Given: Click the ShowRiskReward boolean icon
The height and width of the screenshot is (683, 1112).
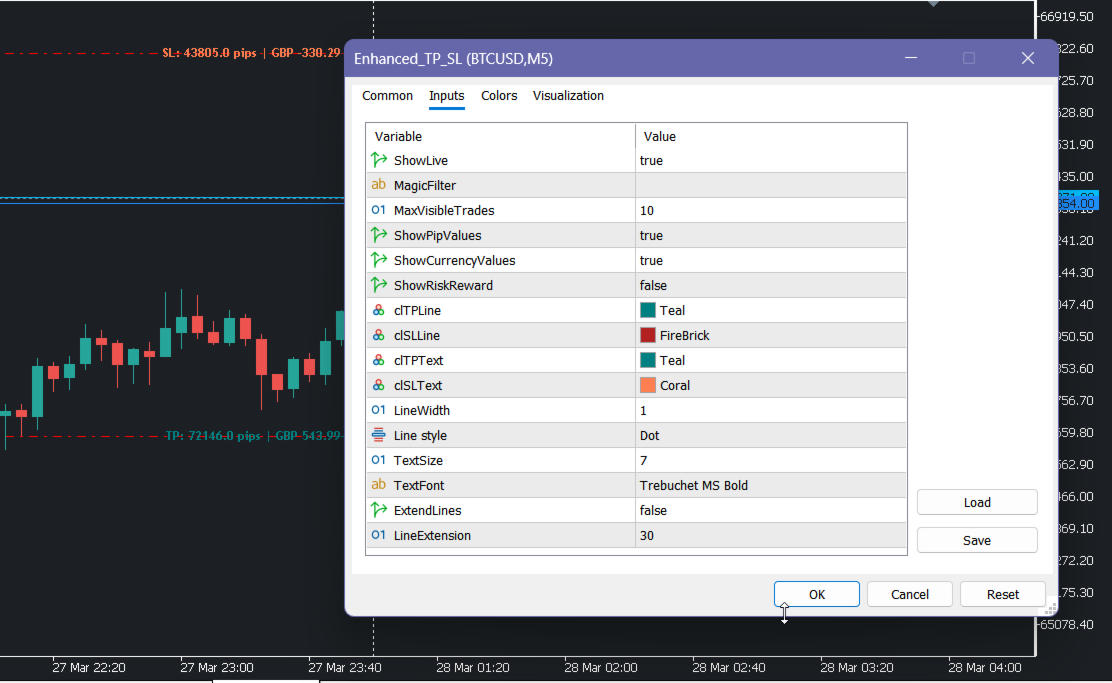Looking at the screenshot, I should click(379, 285).
